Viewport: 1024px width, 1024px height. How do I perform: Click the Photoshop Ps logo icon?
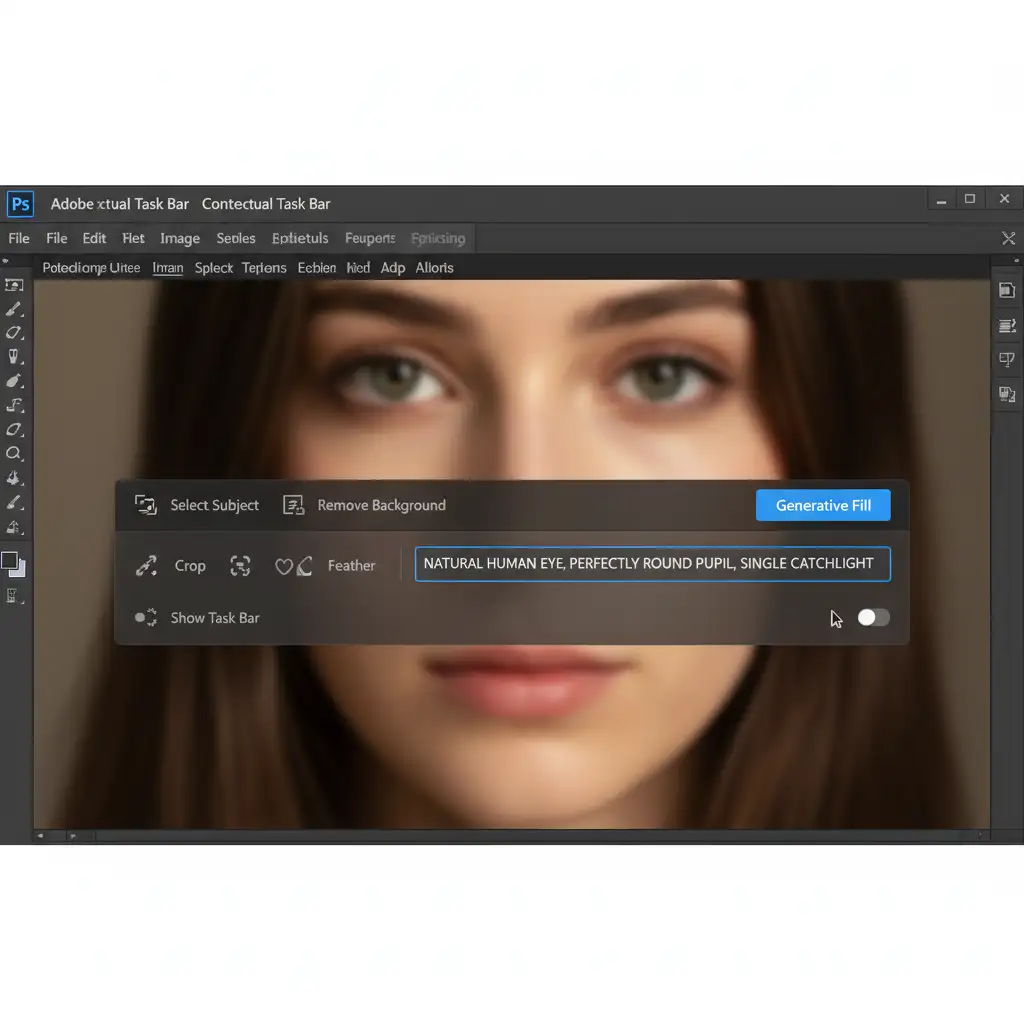click(x=20, y=204)
